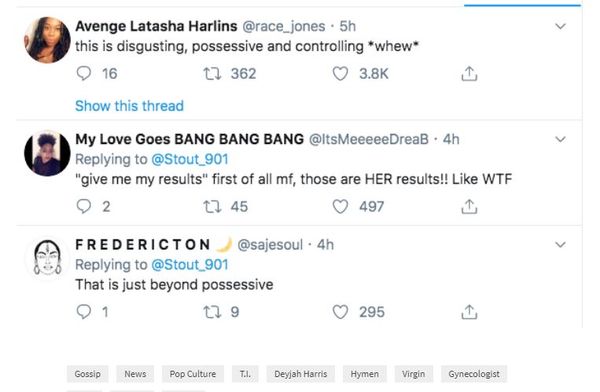This screenshot has height=392, width=600.
Task: Select the Gossip tag
Action: (88, 374)
